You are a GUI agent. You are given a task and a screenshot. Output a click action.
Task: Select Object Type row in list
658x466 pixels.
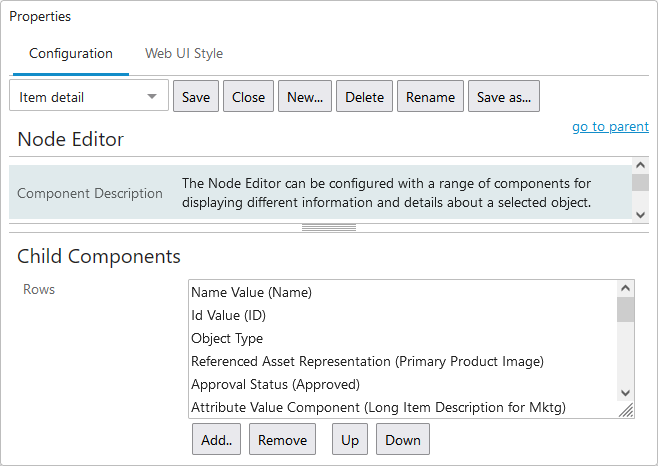(x=403, y=338)
